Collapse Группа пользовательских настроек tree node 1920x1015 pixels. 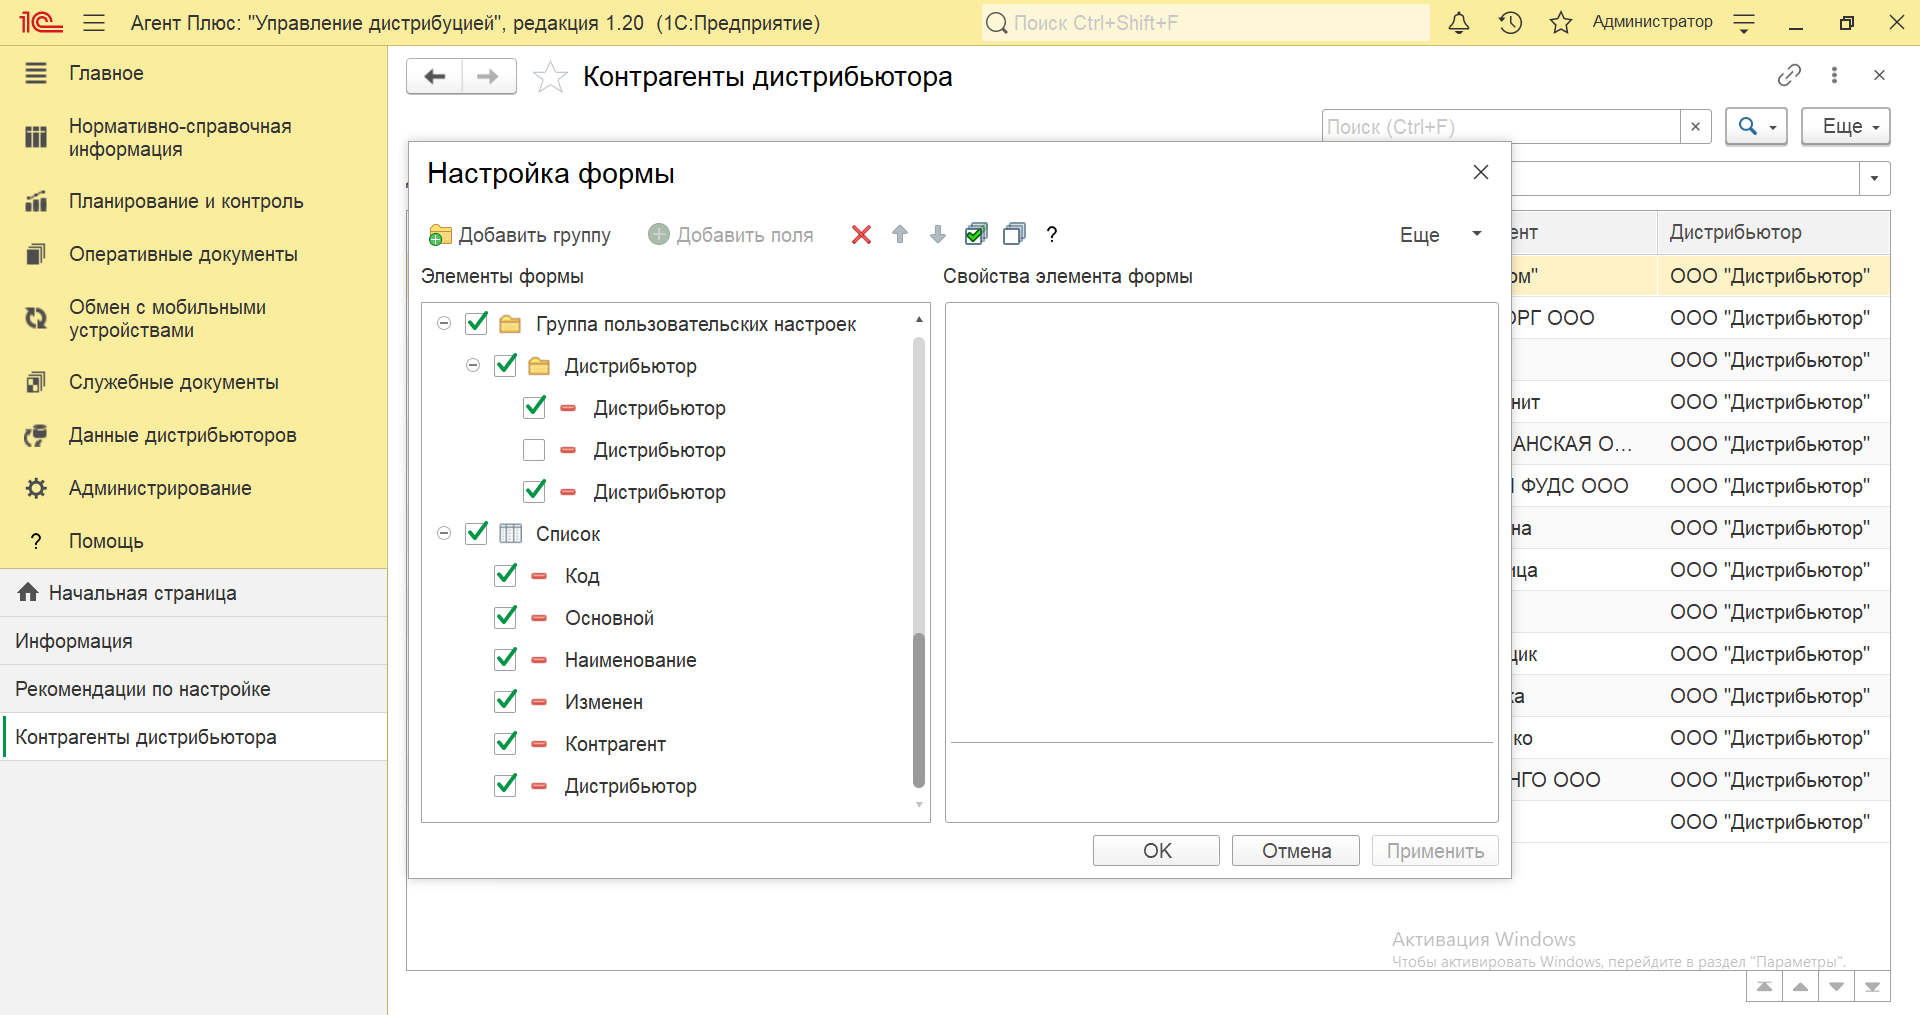click(444, 323)
